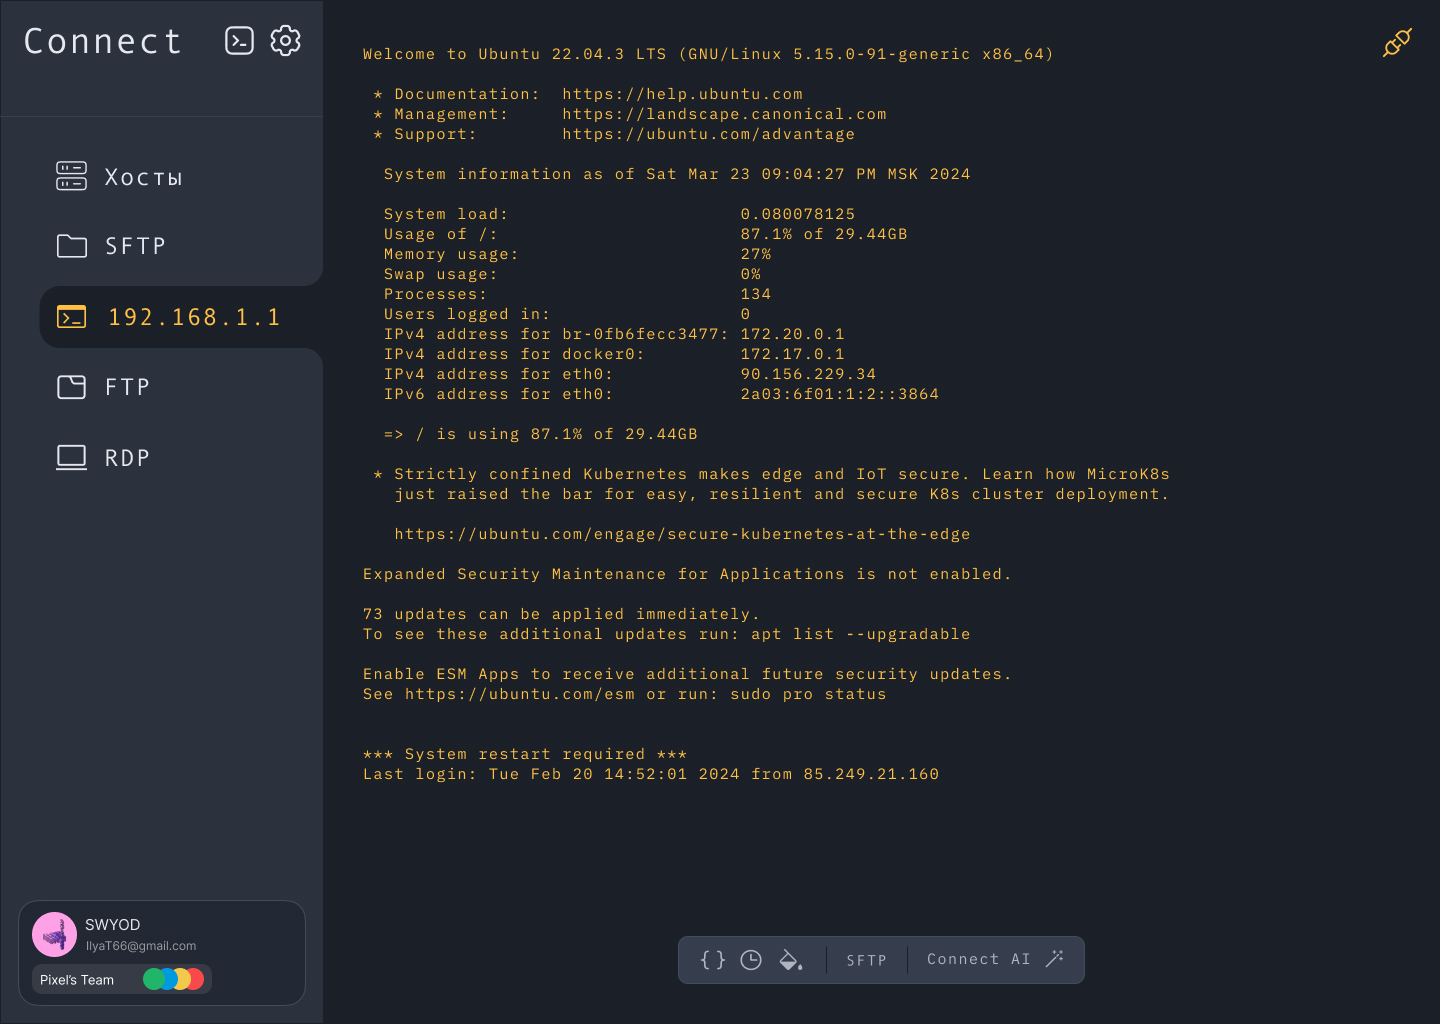This screenshot has height=1024, width=1440.
Task: Open the command history clock icon
Action: [752, 959]
